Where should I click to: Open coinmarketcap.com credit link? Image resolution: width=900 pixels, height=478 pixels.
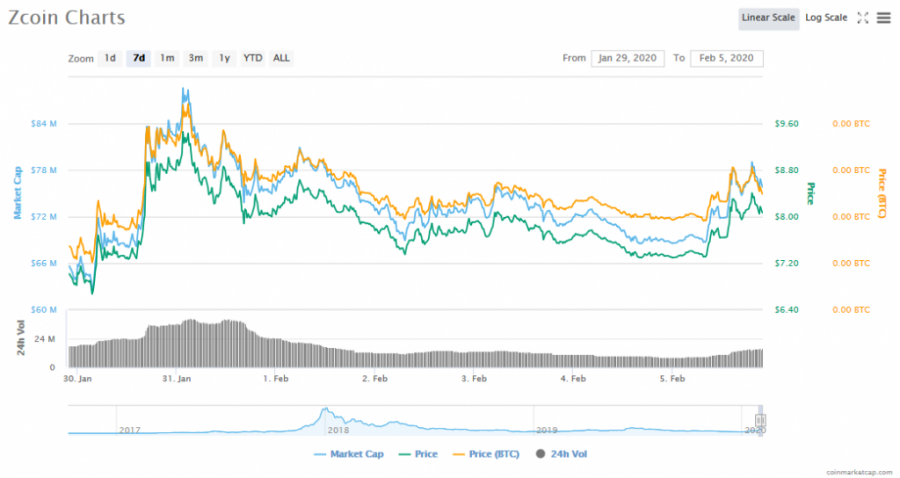point(859,472)
